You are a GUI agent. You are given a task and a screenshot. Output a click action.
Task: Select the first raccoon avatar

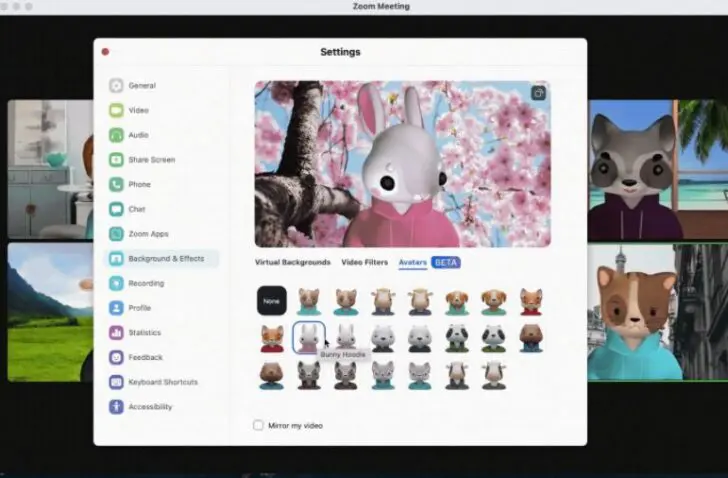pos(309,375)
